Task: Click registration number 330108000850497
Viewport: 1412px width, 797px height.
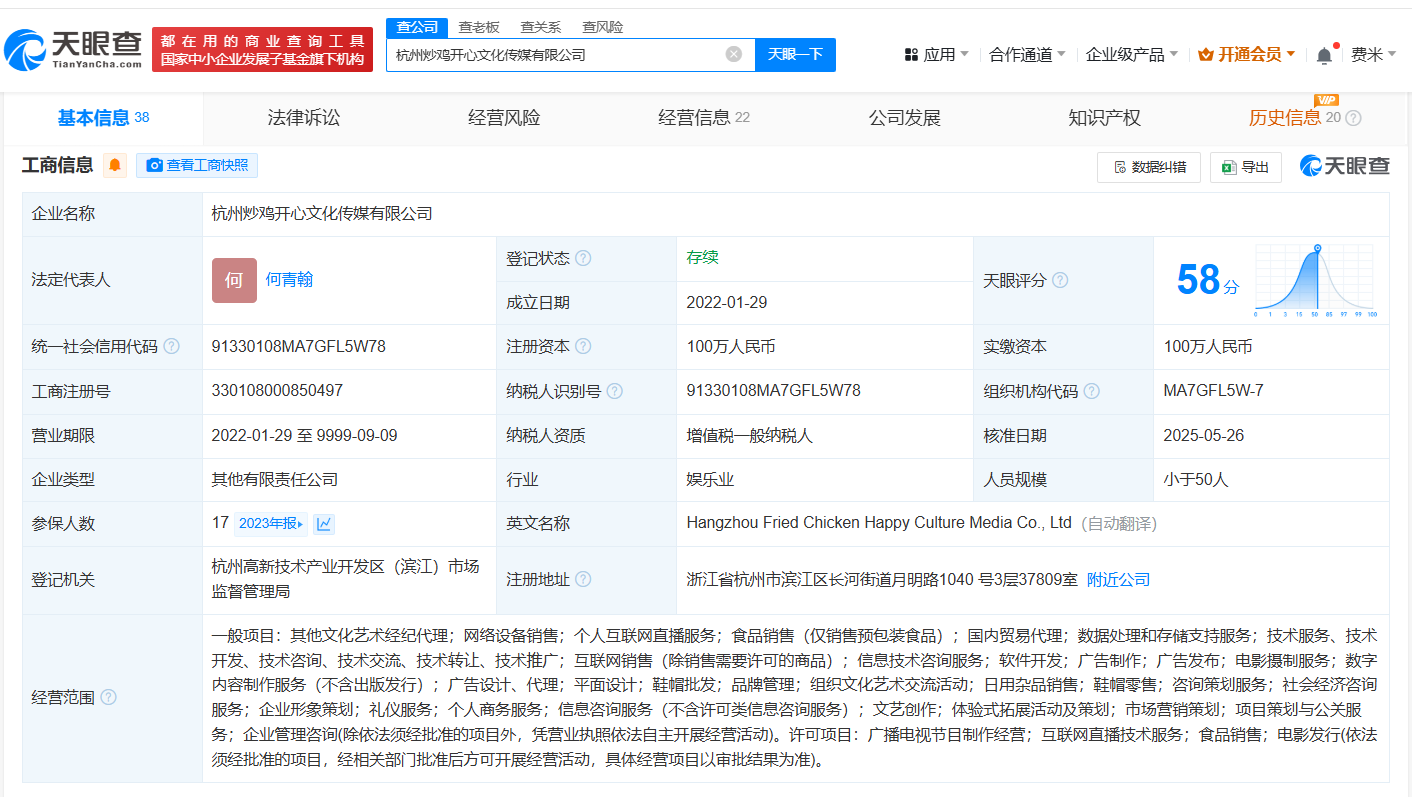Action: 277,390
